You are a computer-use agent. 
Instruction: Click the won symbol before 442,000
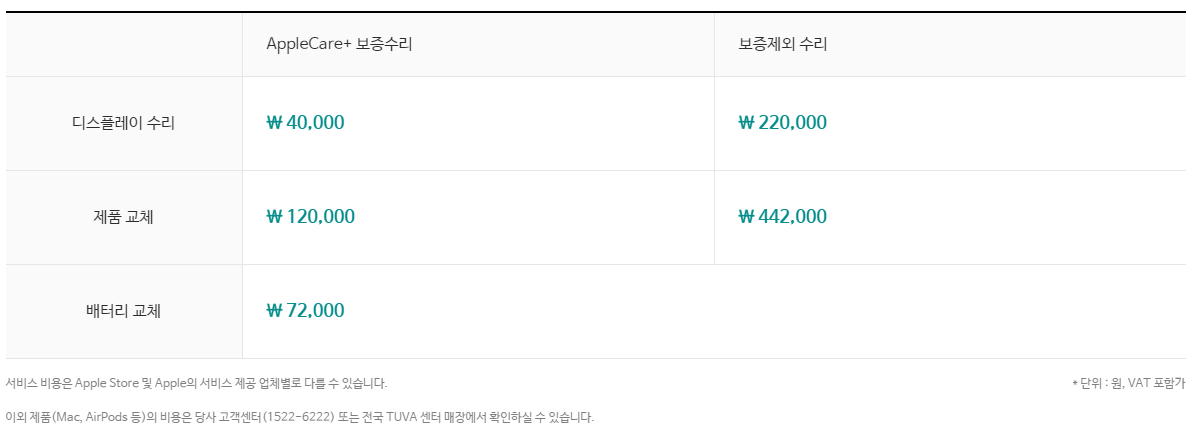coord(746,217)
